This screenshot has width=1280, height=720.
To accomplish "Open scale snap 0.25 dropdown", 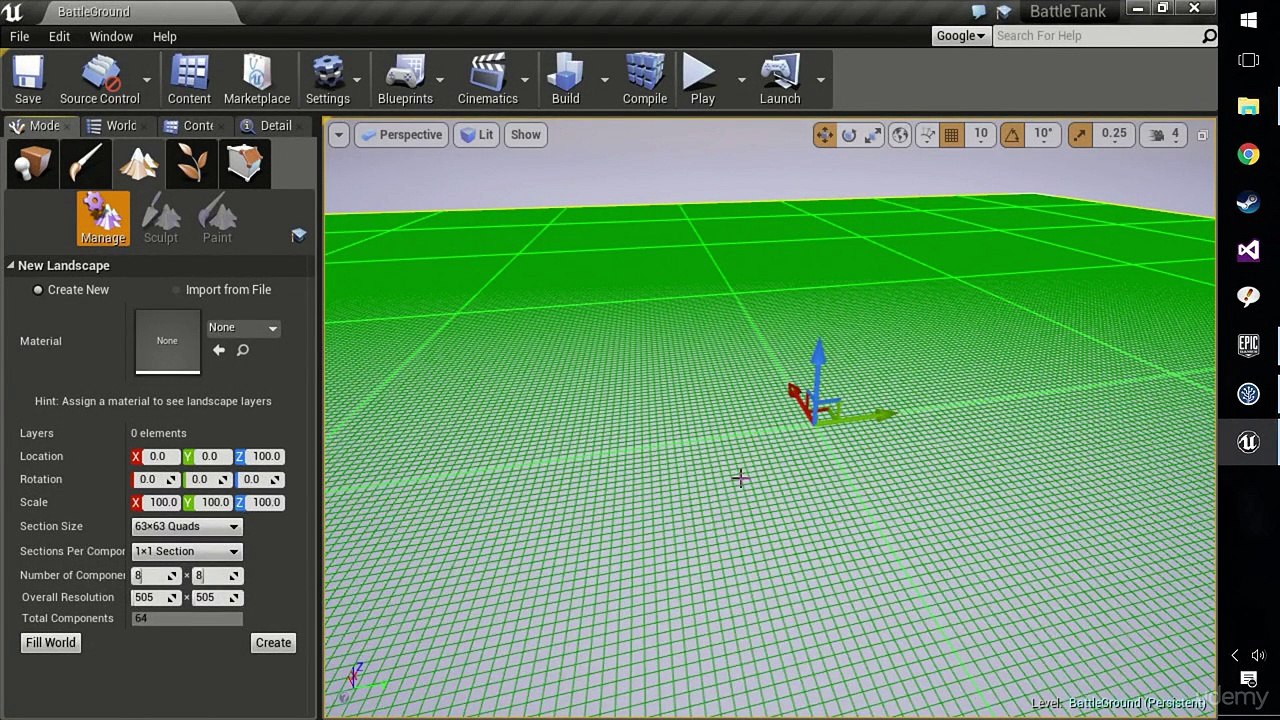I will pyautogui.click(x=1113, y=134).
